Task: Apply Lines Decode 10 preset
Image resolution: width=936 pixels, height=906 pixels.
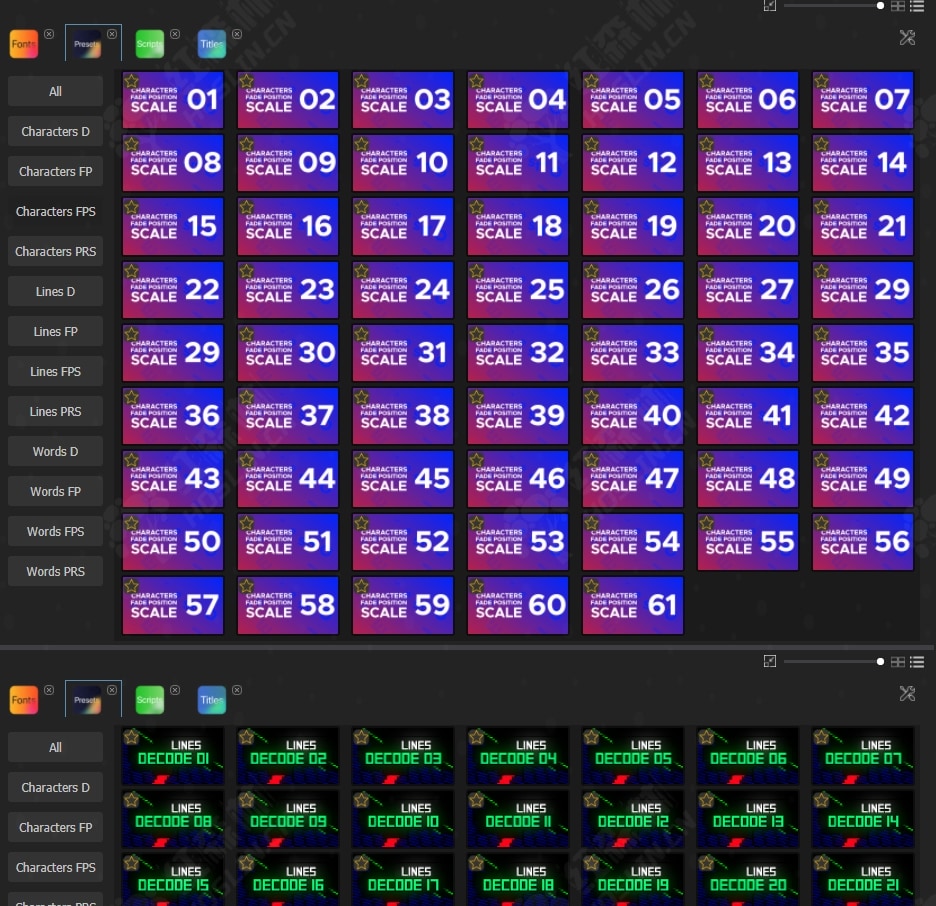Action: click(403, 819)
